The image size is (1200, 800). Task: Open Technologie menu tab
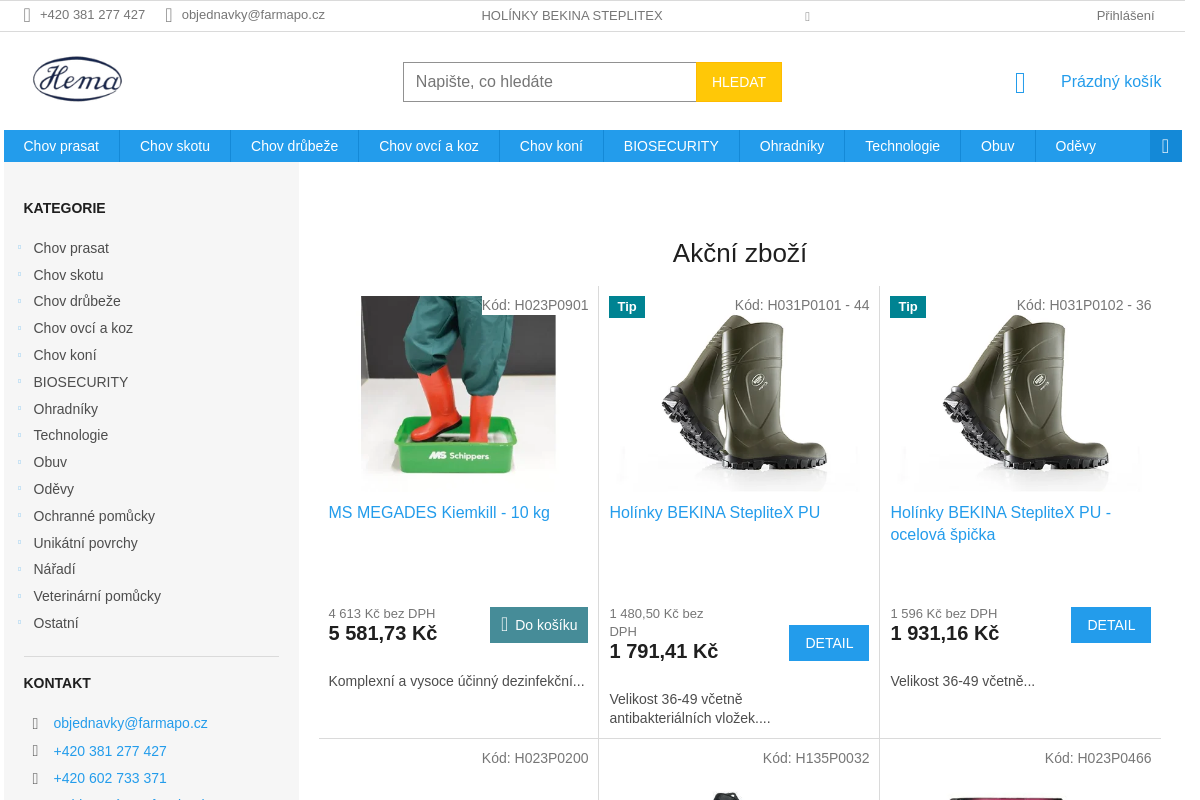click(x=902, y=146)
